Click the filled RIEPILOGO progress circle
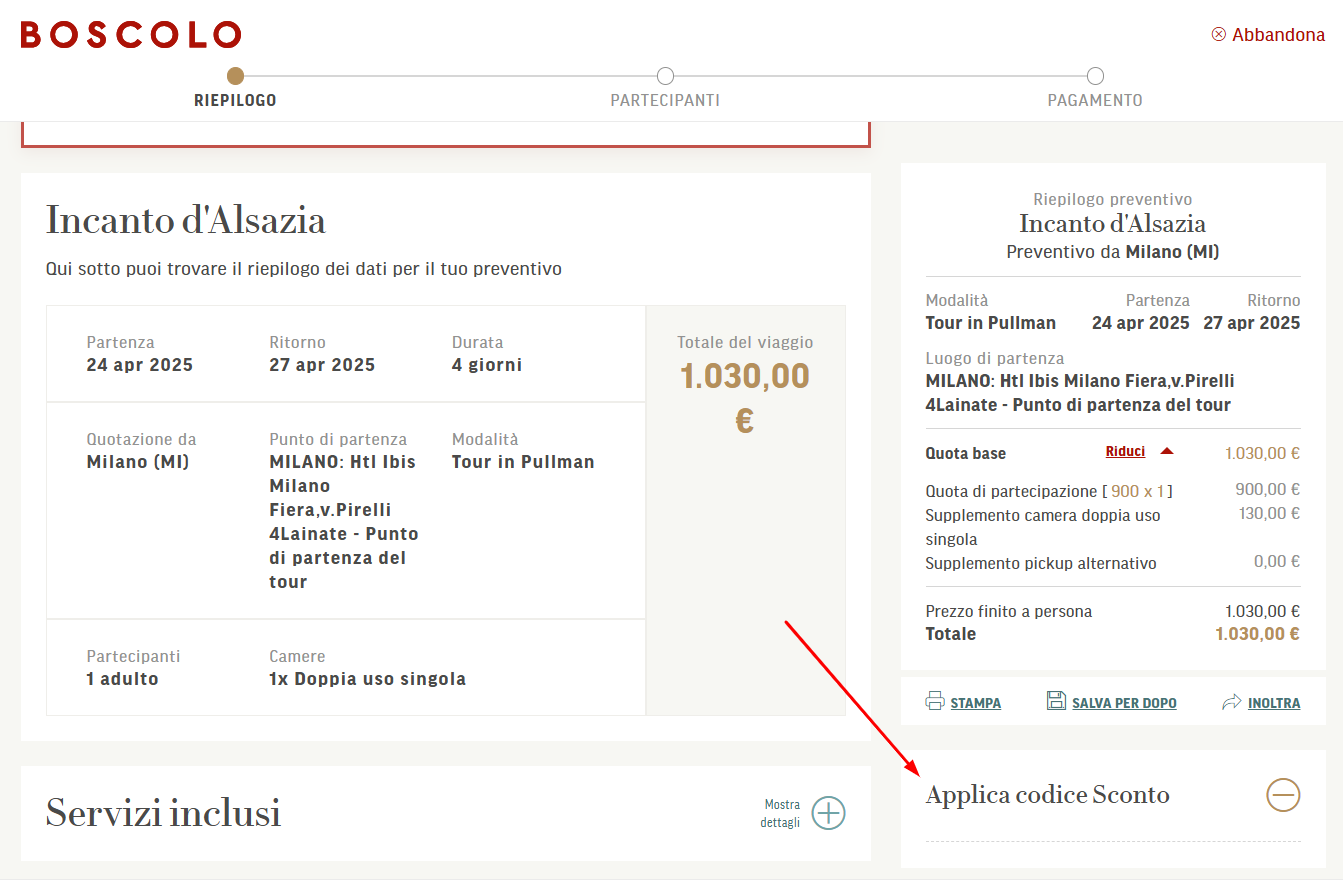This screenshot has width=1343, height=882. (x=235, y=75)
